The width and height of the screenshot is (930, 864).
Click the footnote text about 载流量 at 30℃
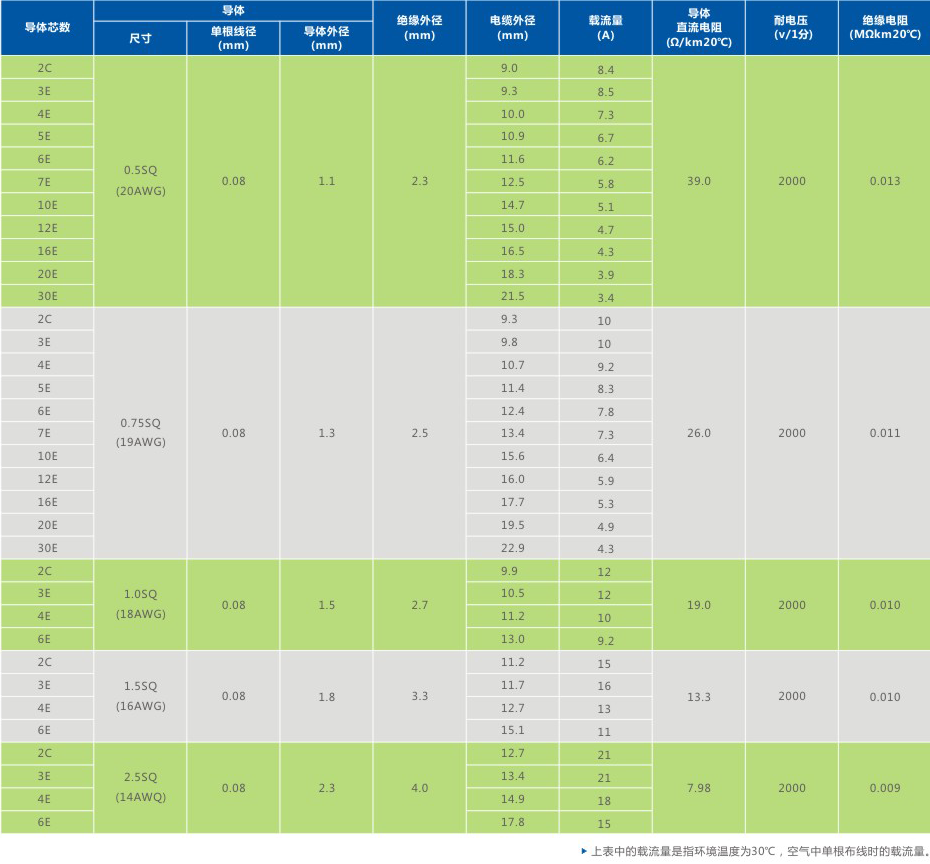pyautogui.click(x=760, y=851)
